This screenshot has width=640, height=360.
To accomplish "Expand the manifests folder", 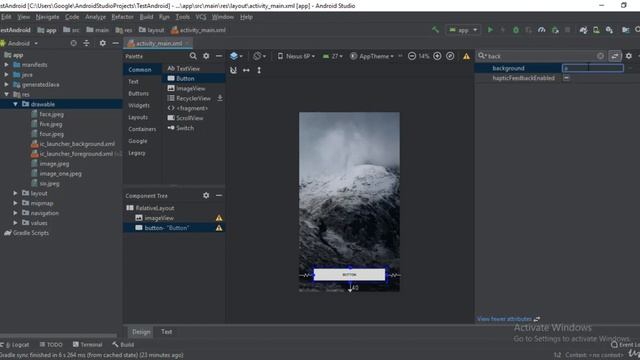I will click(7, 64).
